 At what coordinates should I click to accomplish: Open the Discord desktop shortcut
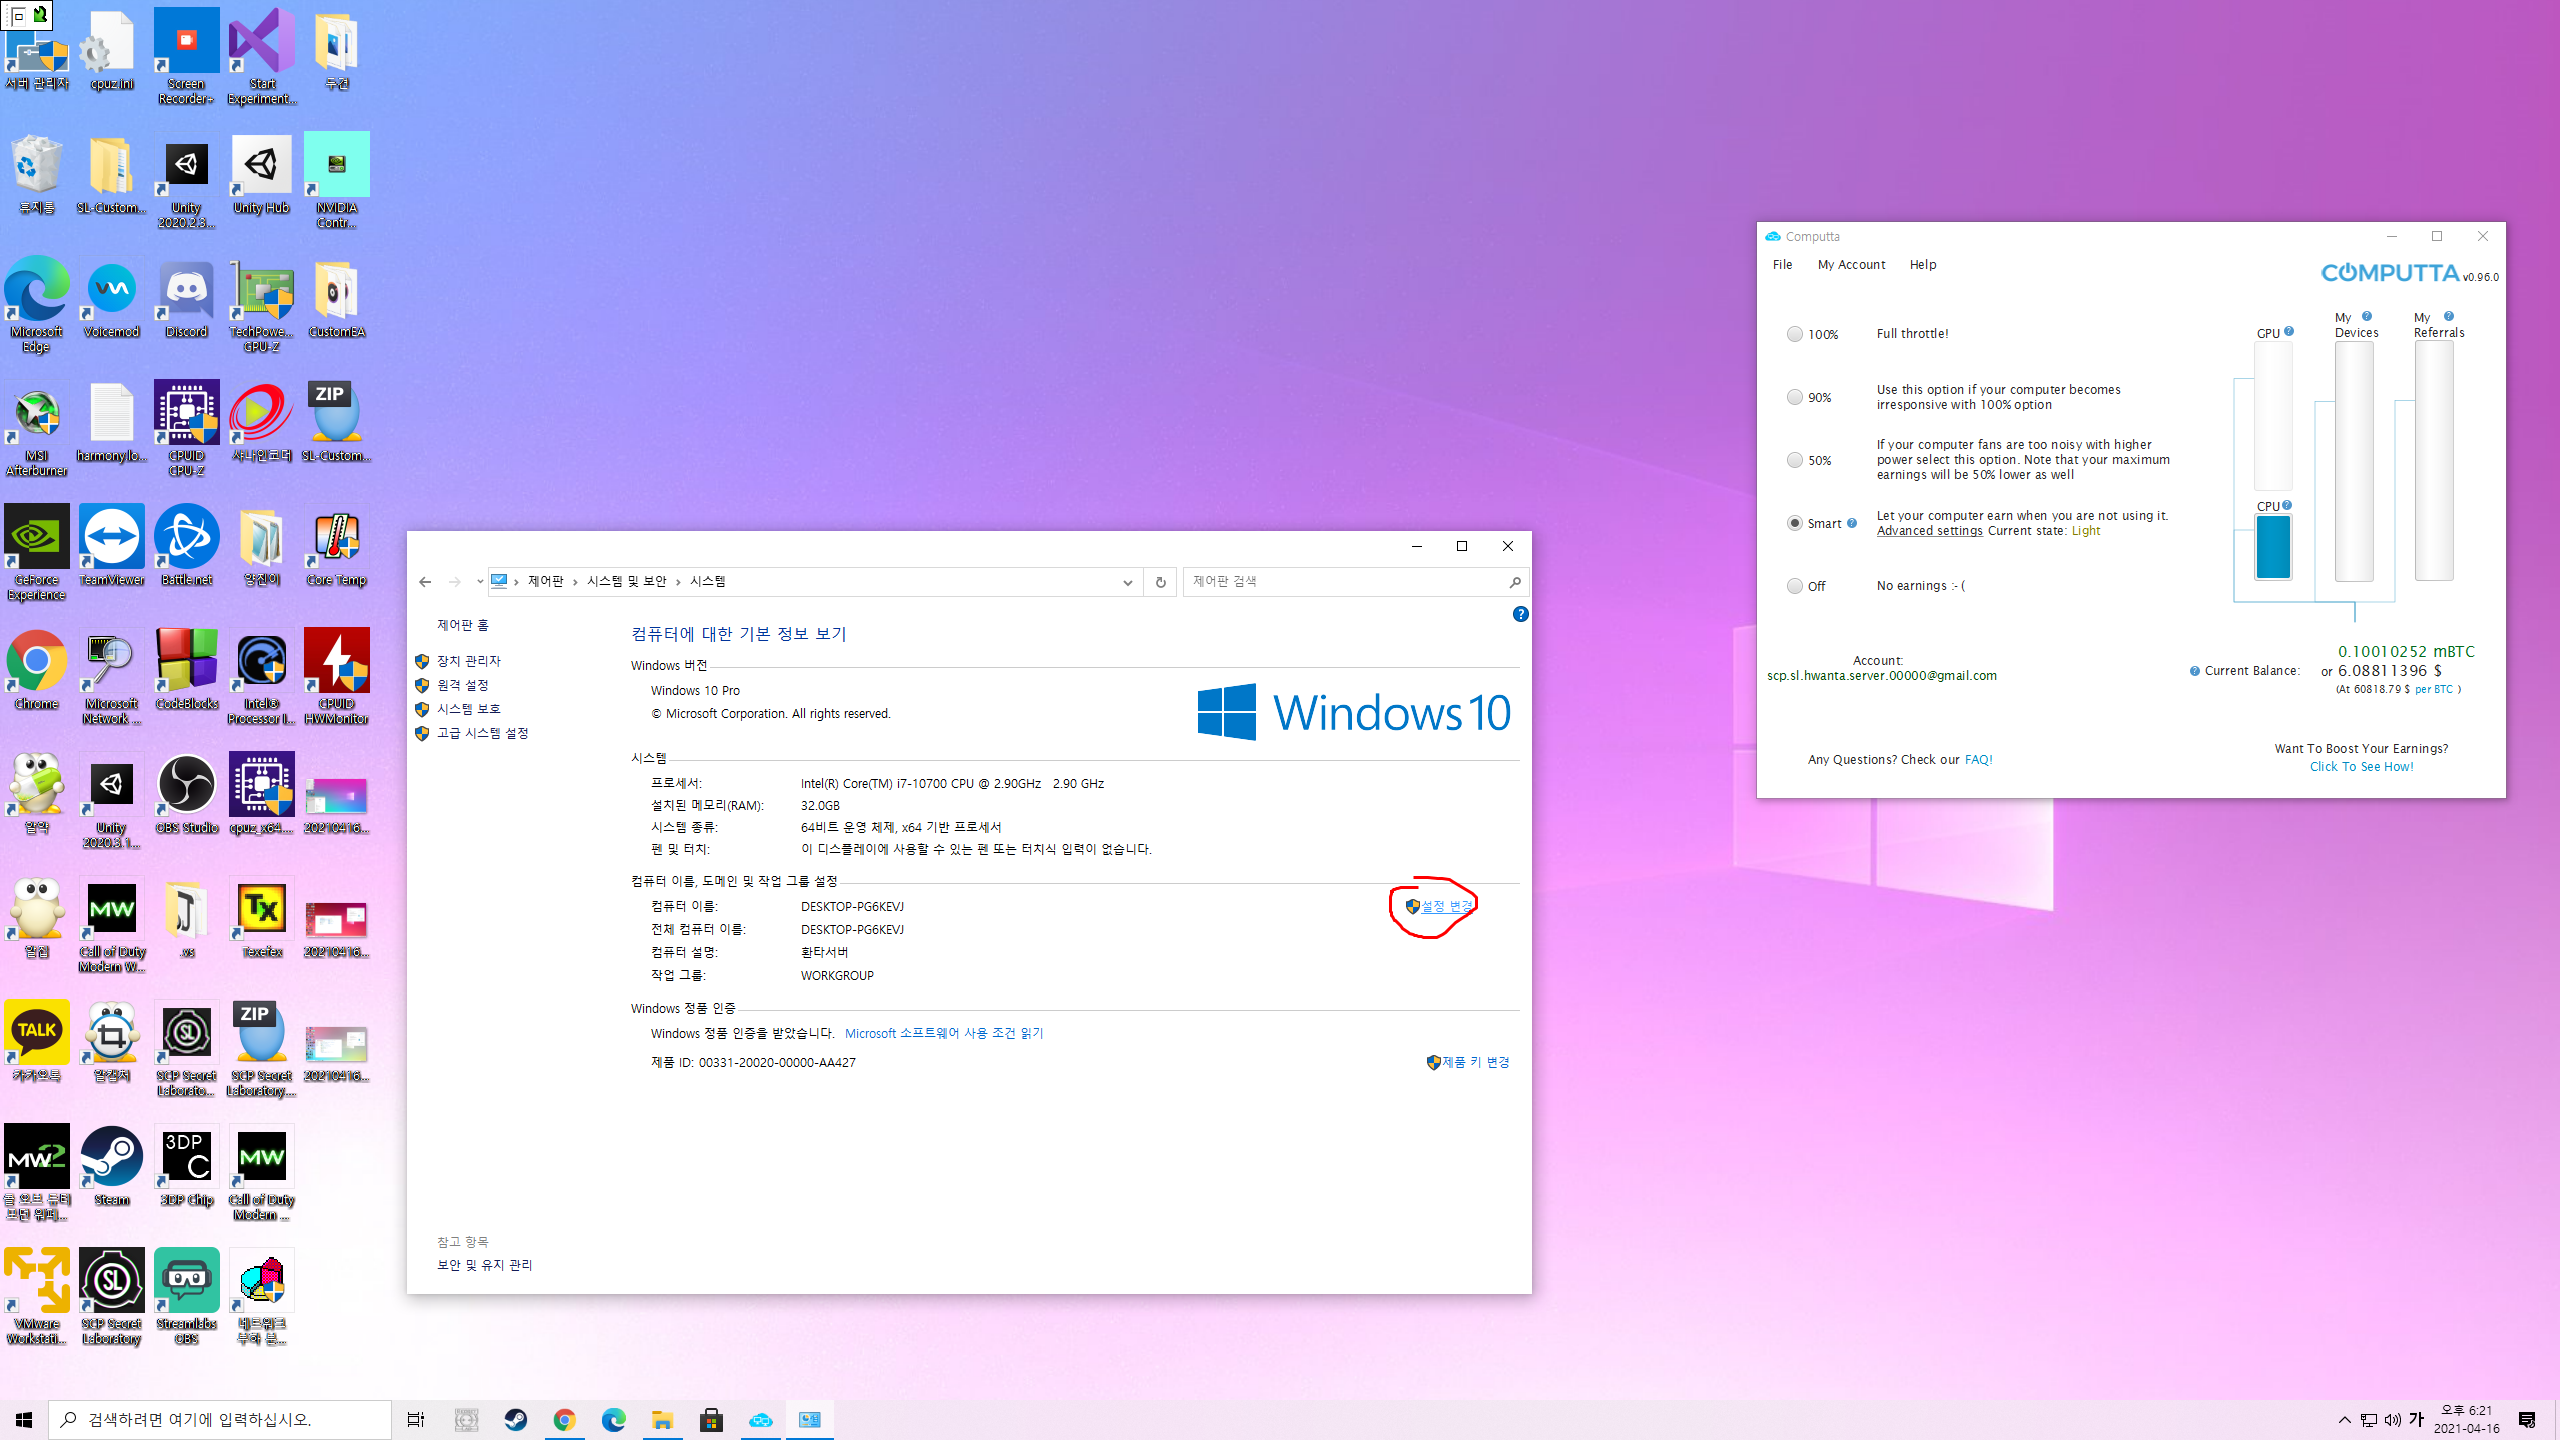coord(186,299)
